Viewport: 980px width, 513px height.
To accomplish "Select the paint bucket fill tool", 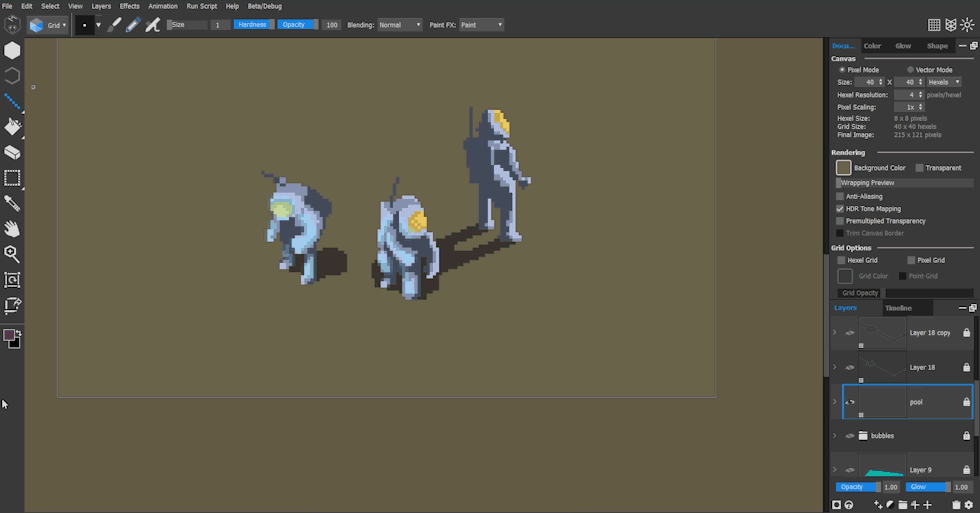I will [x=12, y=127].
